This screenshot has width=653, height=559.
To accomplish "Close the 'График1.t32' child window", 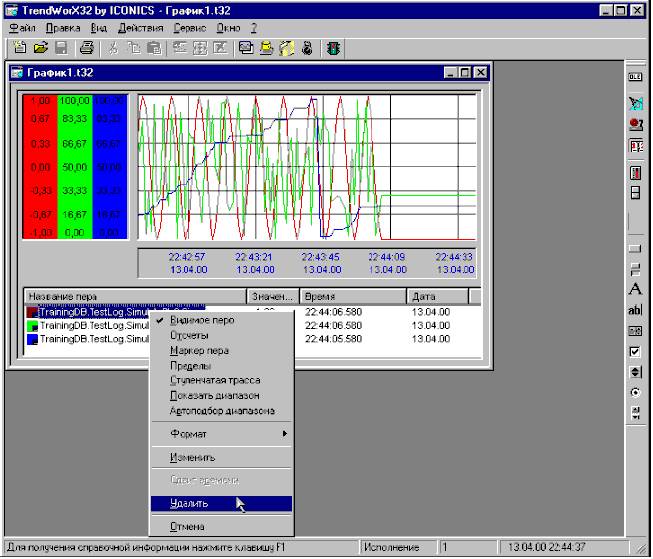I will (481, 72).
